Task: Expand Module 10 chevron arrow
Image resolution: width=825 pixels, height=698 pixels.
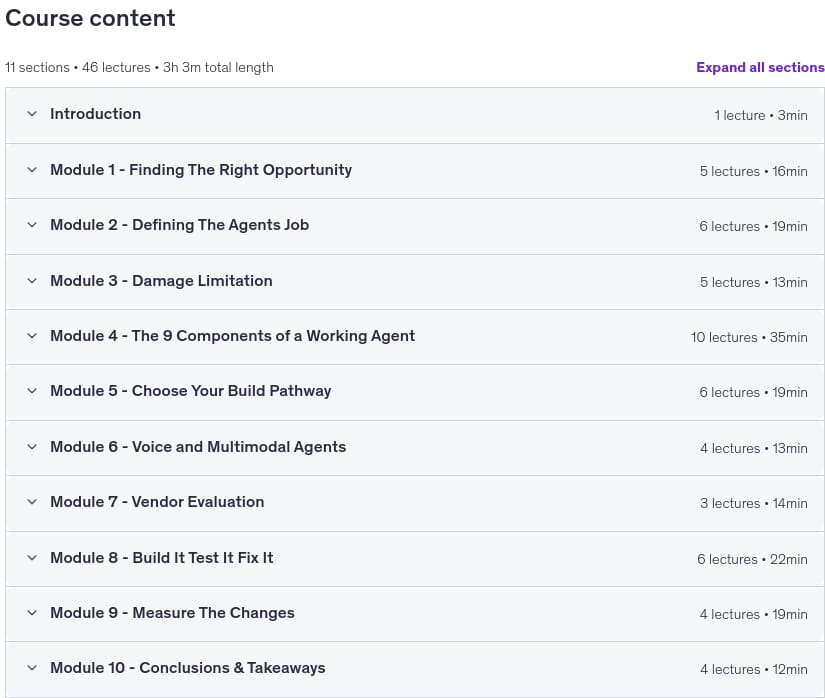Action: tap(32, 669)
